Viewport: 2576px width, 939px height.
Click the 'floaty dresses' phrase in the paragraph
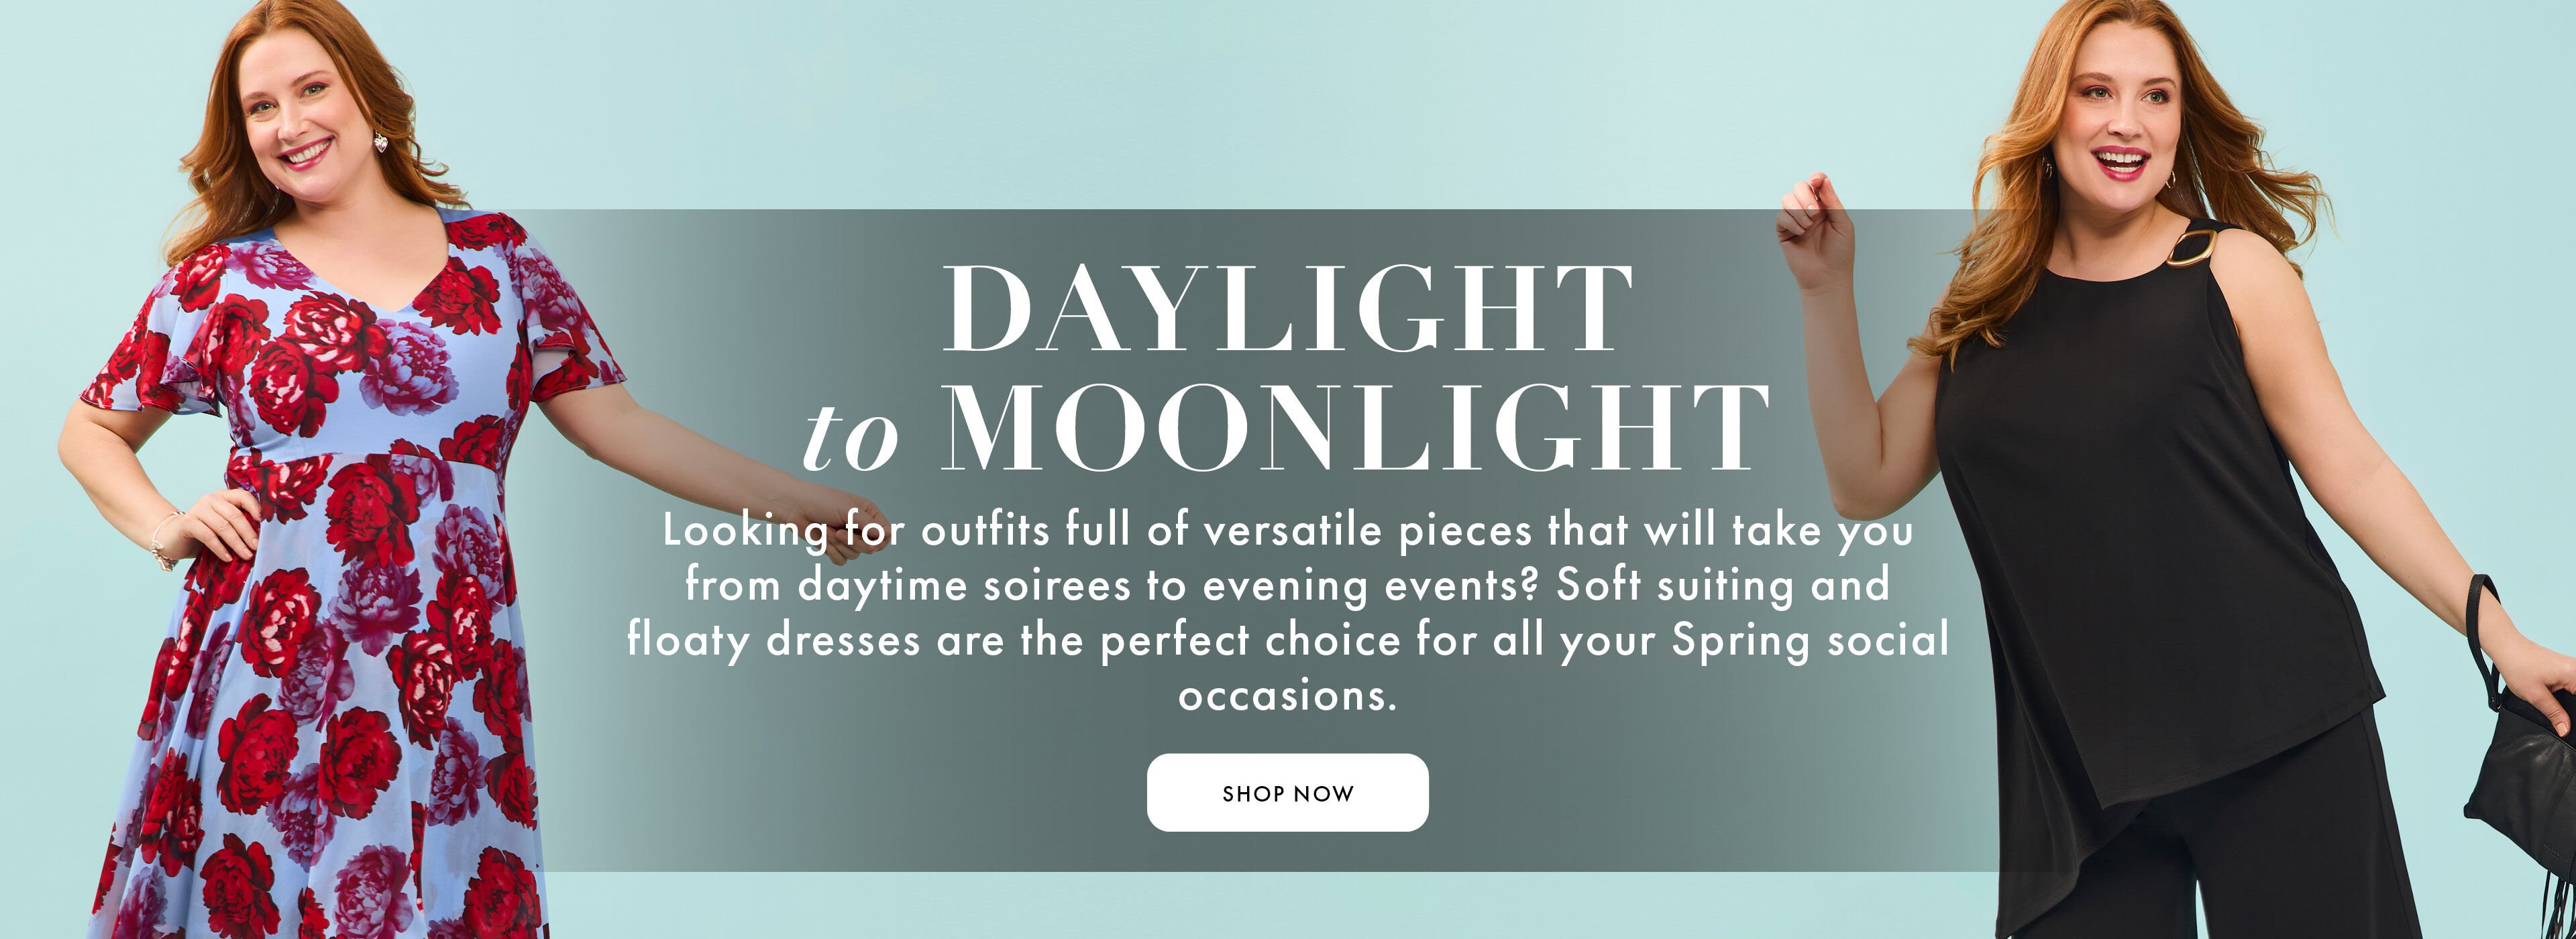pyautogui.click(x=773, y=640)
